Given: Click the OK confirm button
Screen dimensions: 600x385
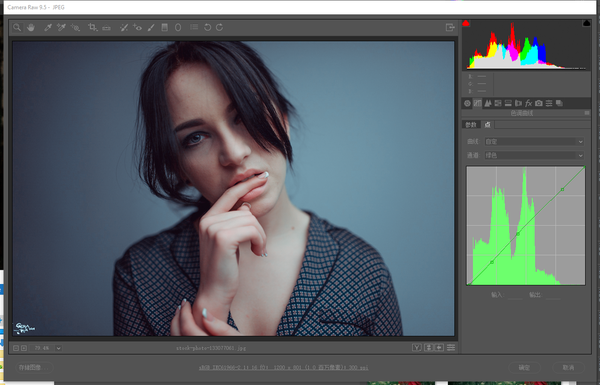Looking at the screenshot, I should tap(524, 367).
